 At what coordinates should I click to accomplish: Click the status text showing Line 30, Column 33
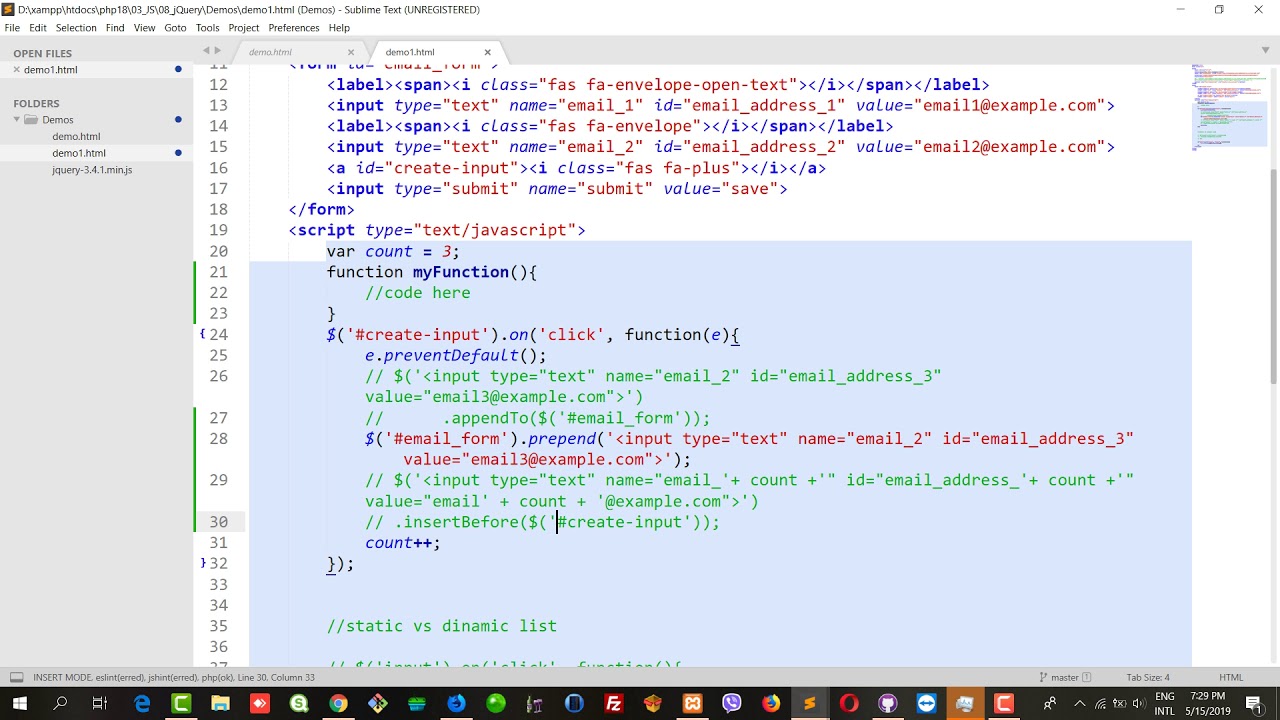pos(275,677)
